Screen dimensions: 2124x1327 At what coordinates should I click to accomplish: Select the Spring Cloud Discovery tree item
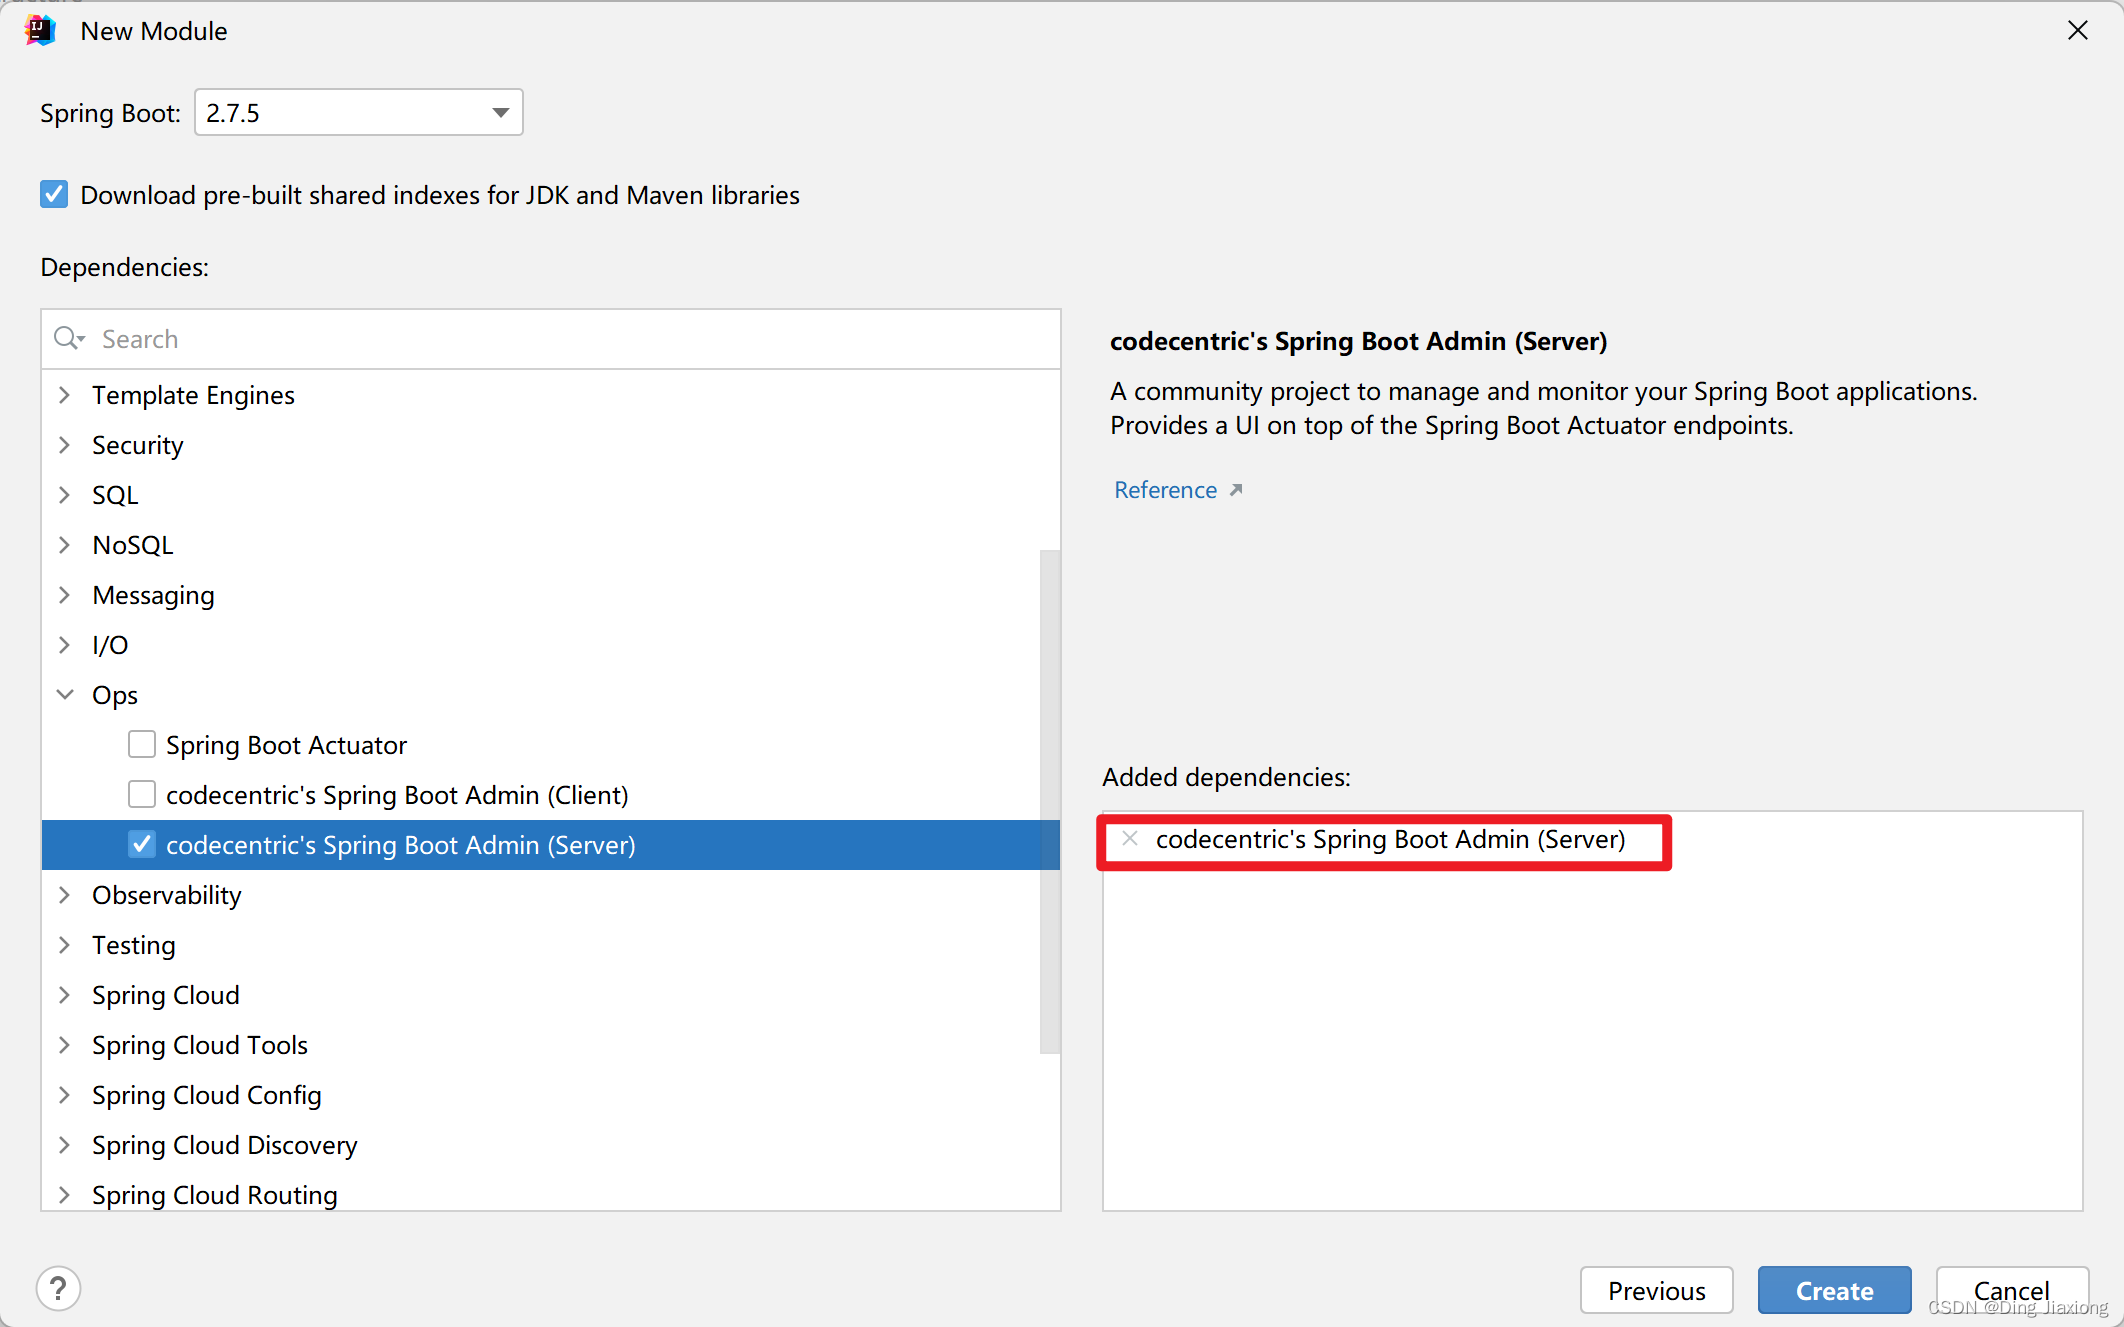225,1145
